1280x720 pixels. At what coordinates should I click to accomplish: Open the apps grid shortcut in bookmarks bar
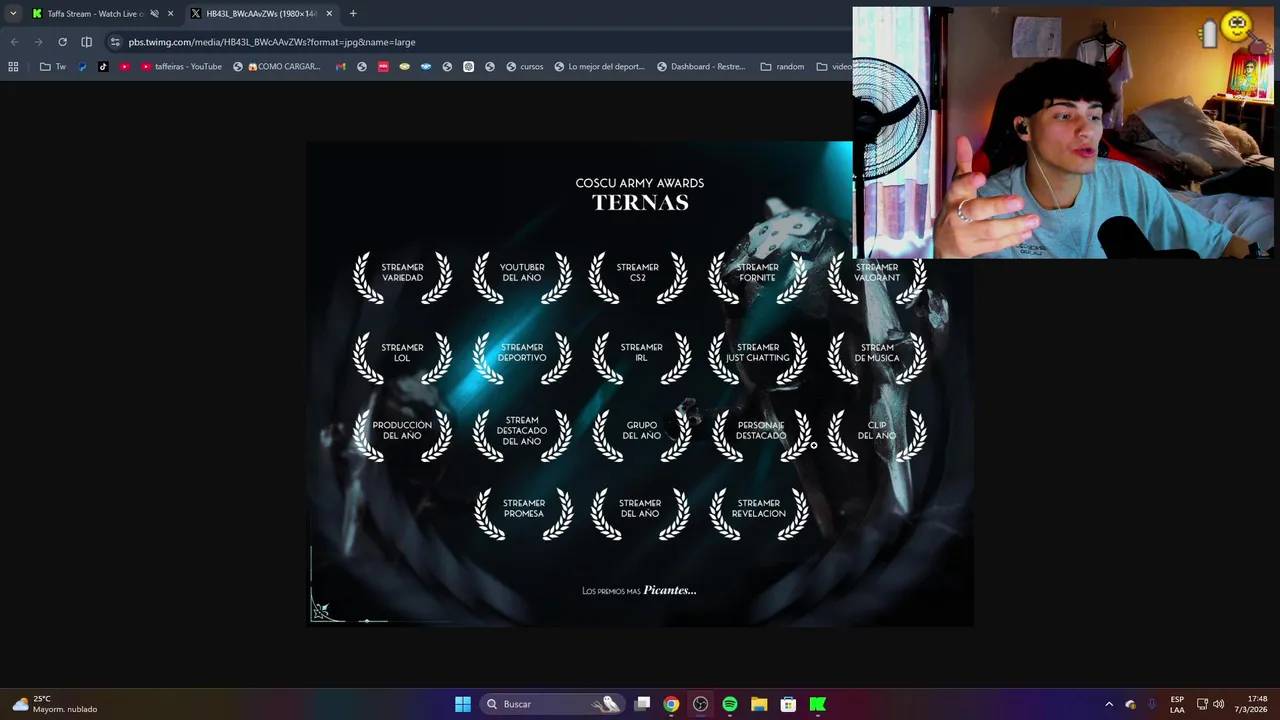13,67
